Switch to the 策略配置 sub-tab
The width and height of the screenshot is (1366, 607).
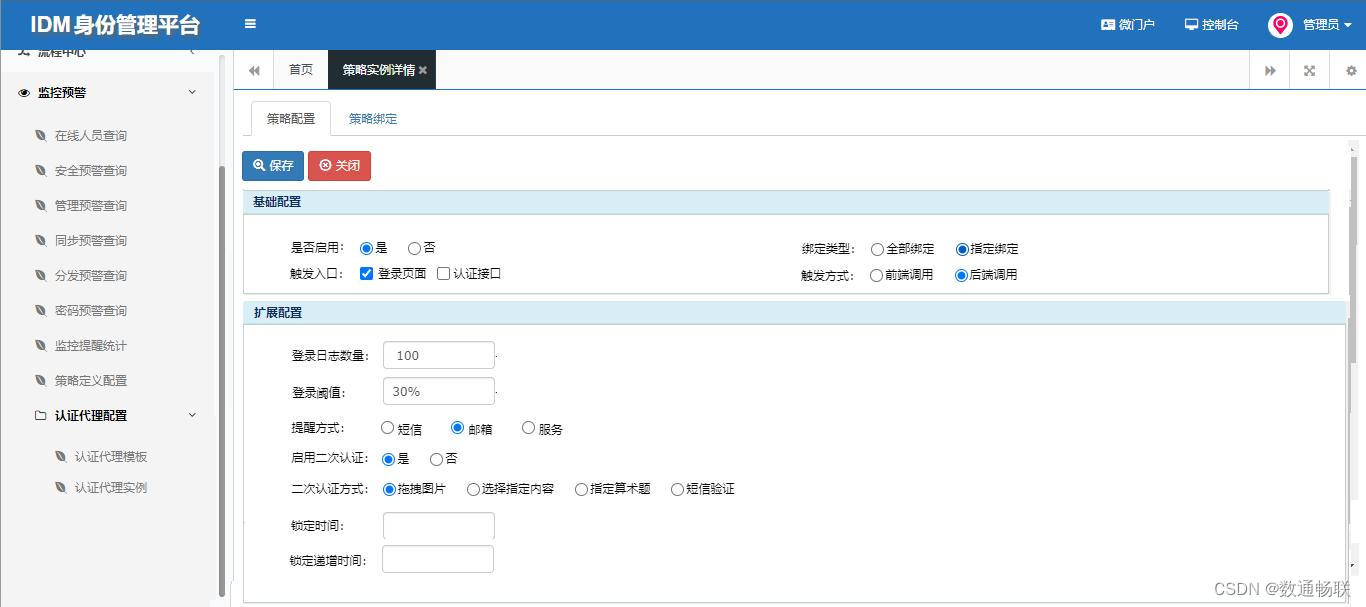point(291,118)
